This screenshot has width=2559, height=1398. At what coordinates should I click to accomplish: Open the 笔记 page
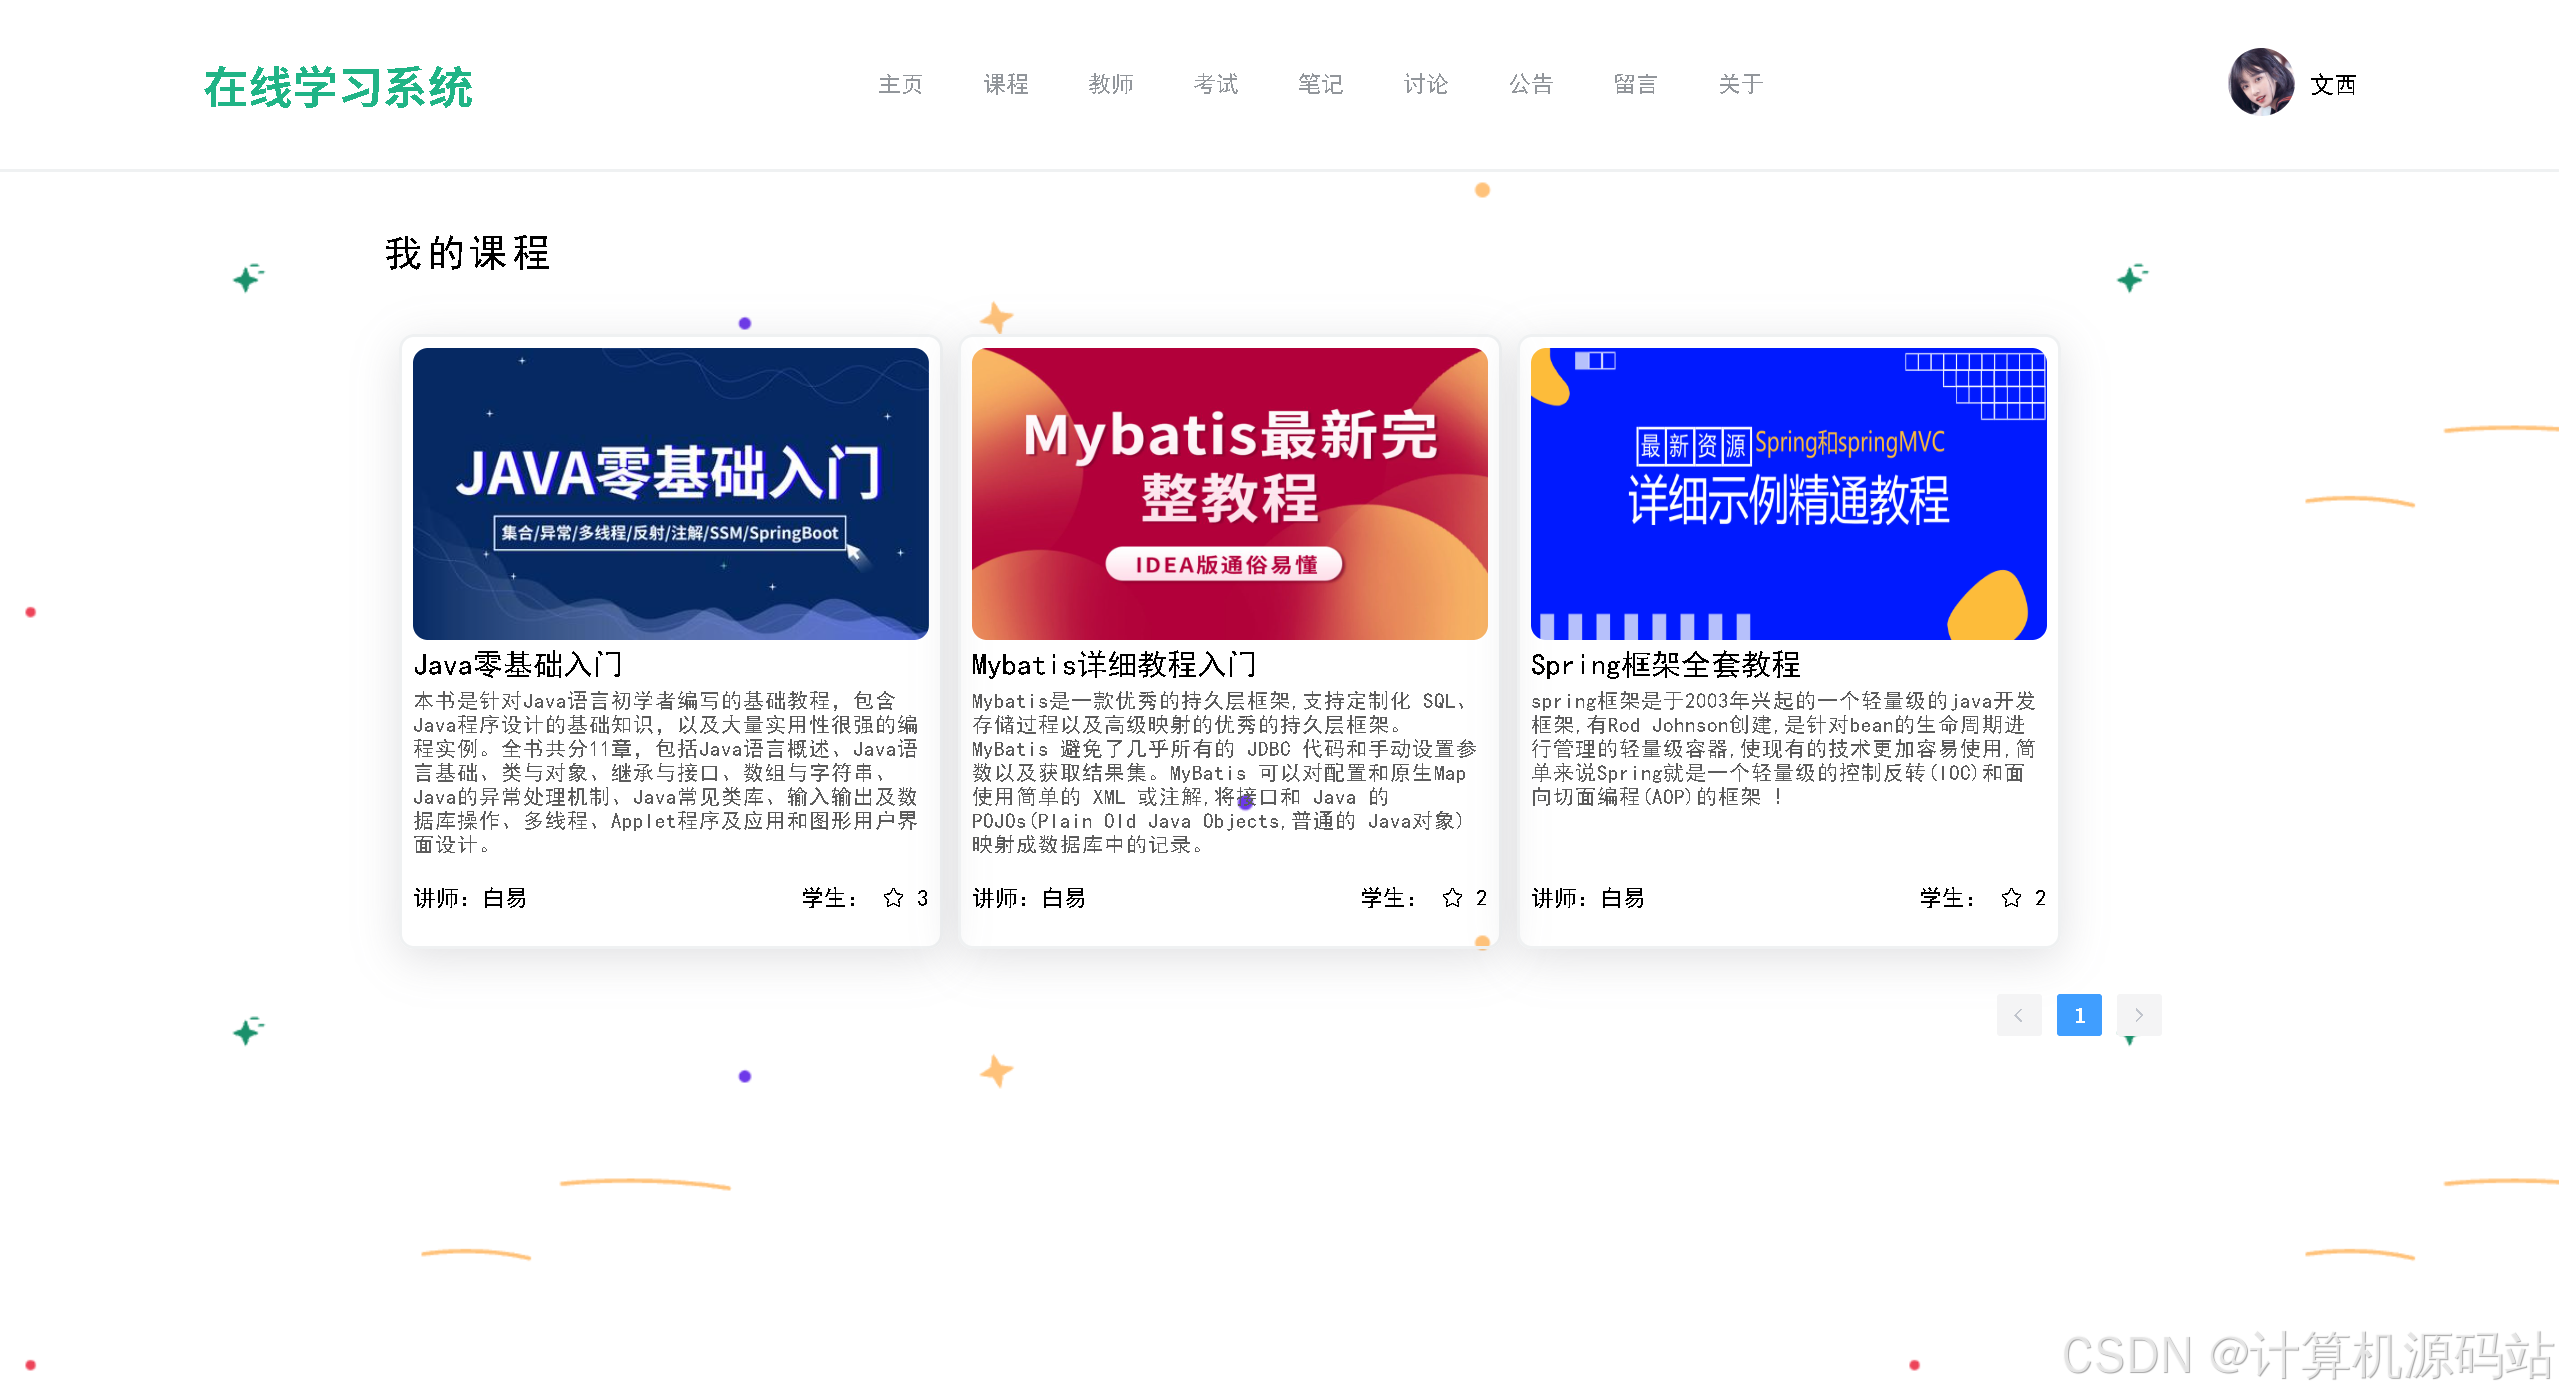tap(1319, 84)
